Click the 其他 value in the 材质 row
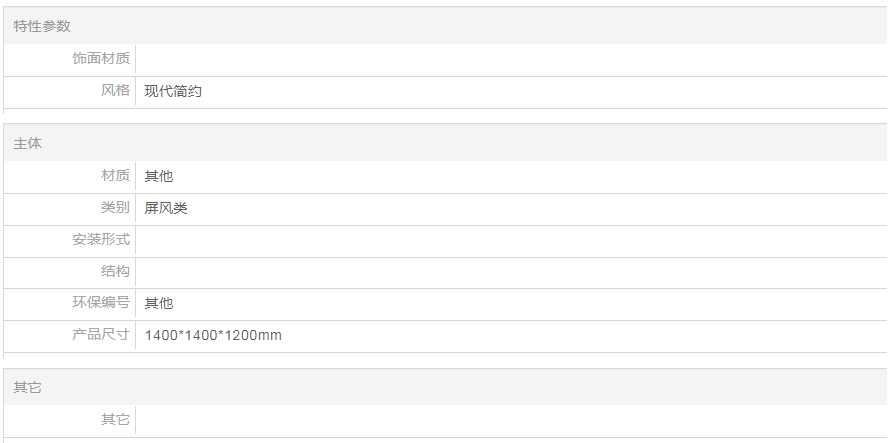 [x=159, y=176]
